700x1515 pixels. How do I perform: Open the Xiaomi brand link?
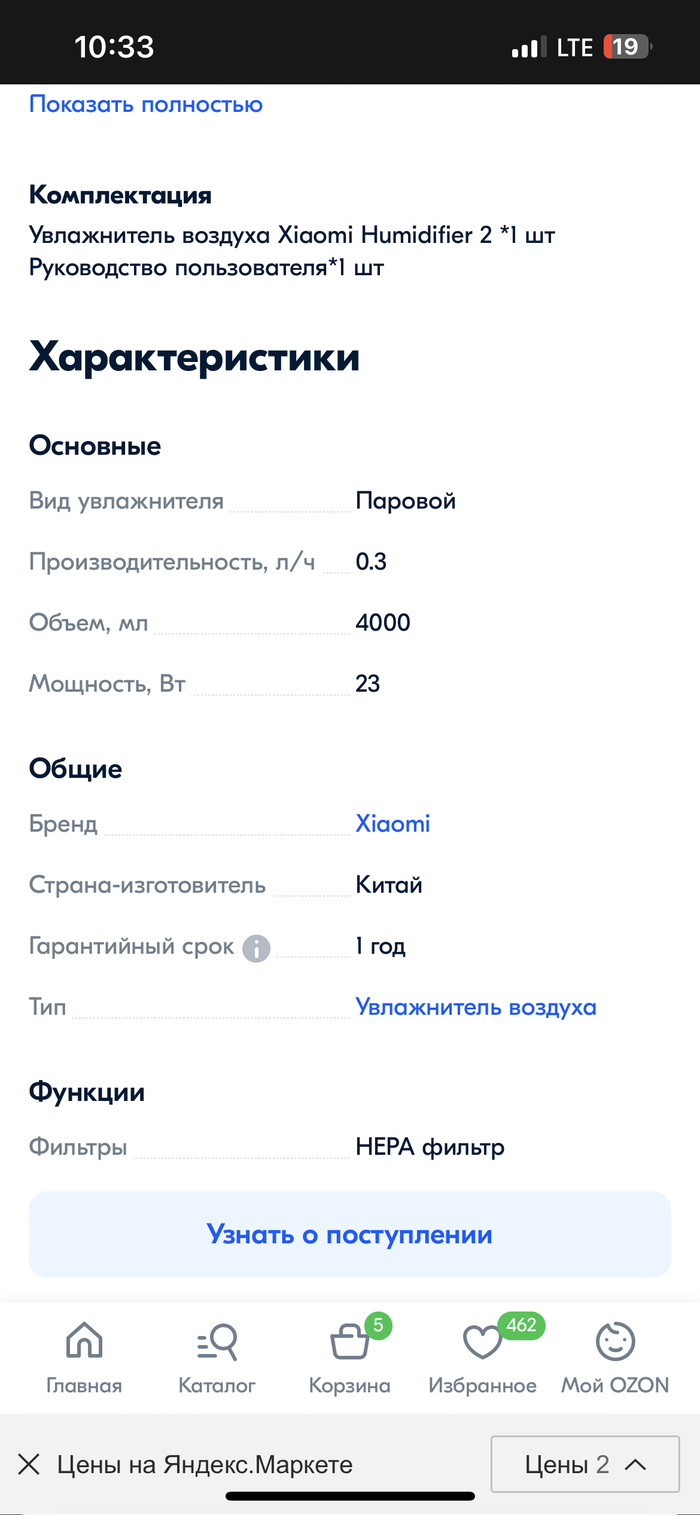[x=393, y=824]
